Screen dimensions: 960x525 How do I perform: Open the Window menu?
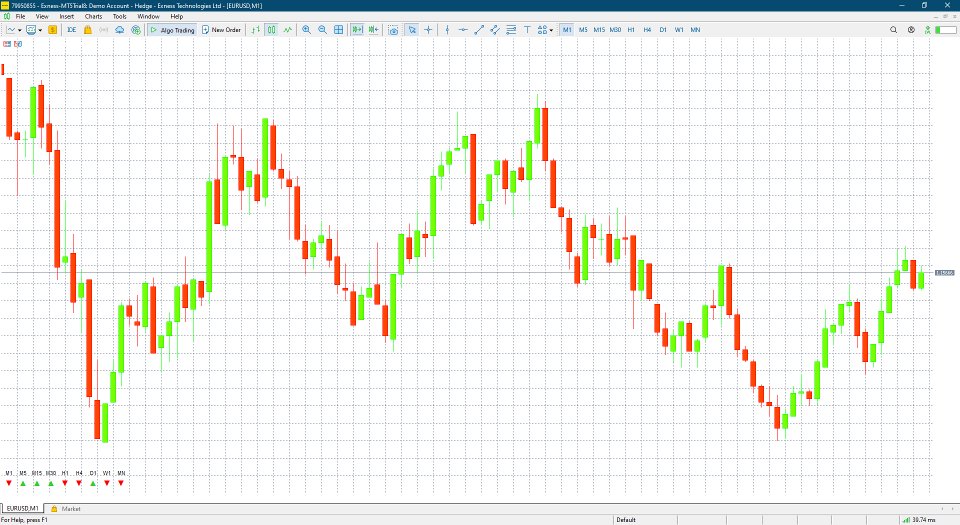[148, 17]
